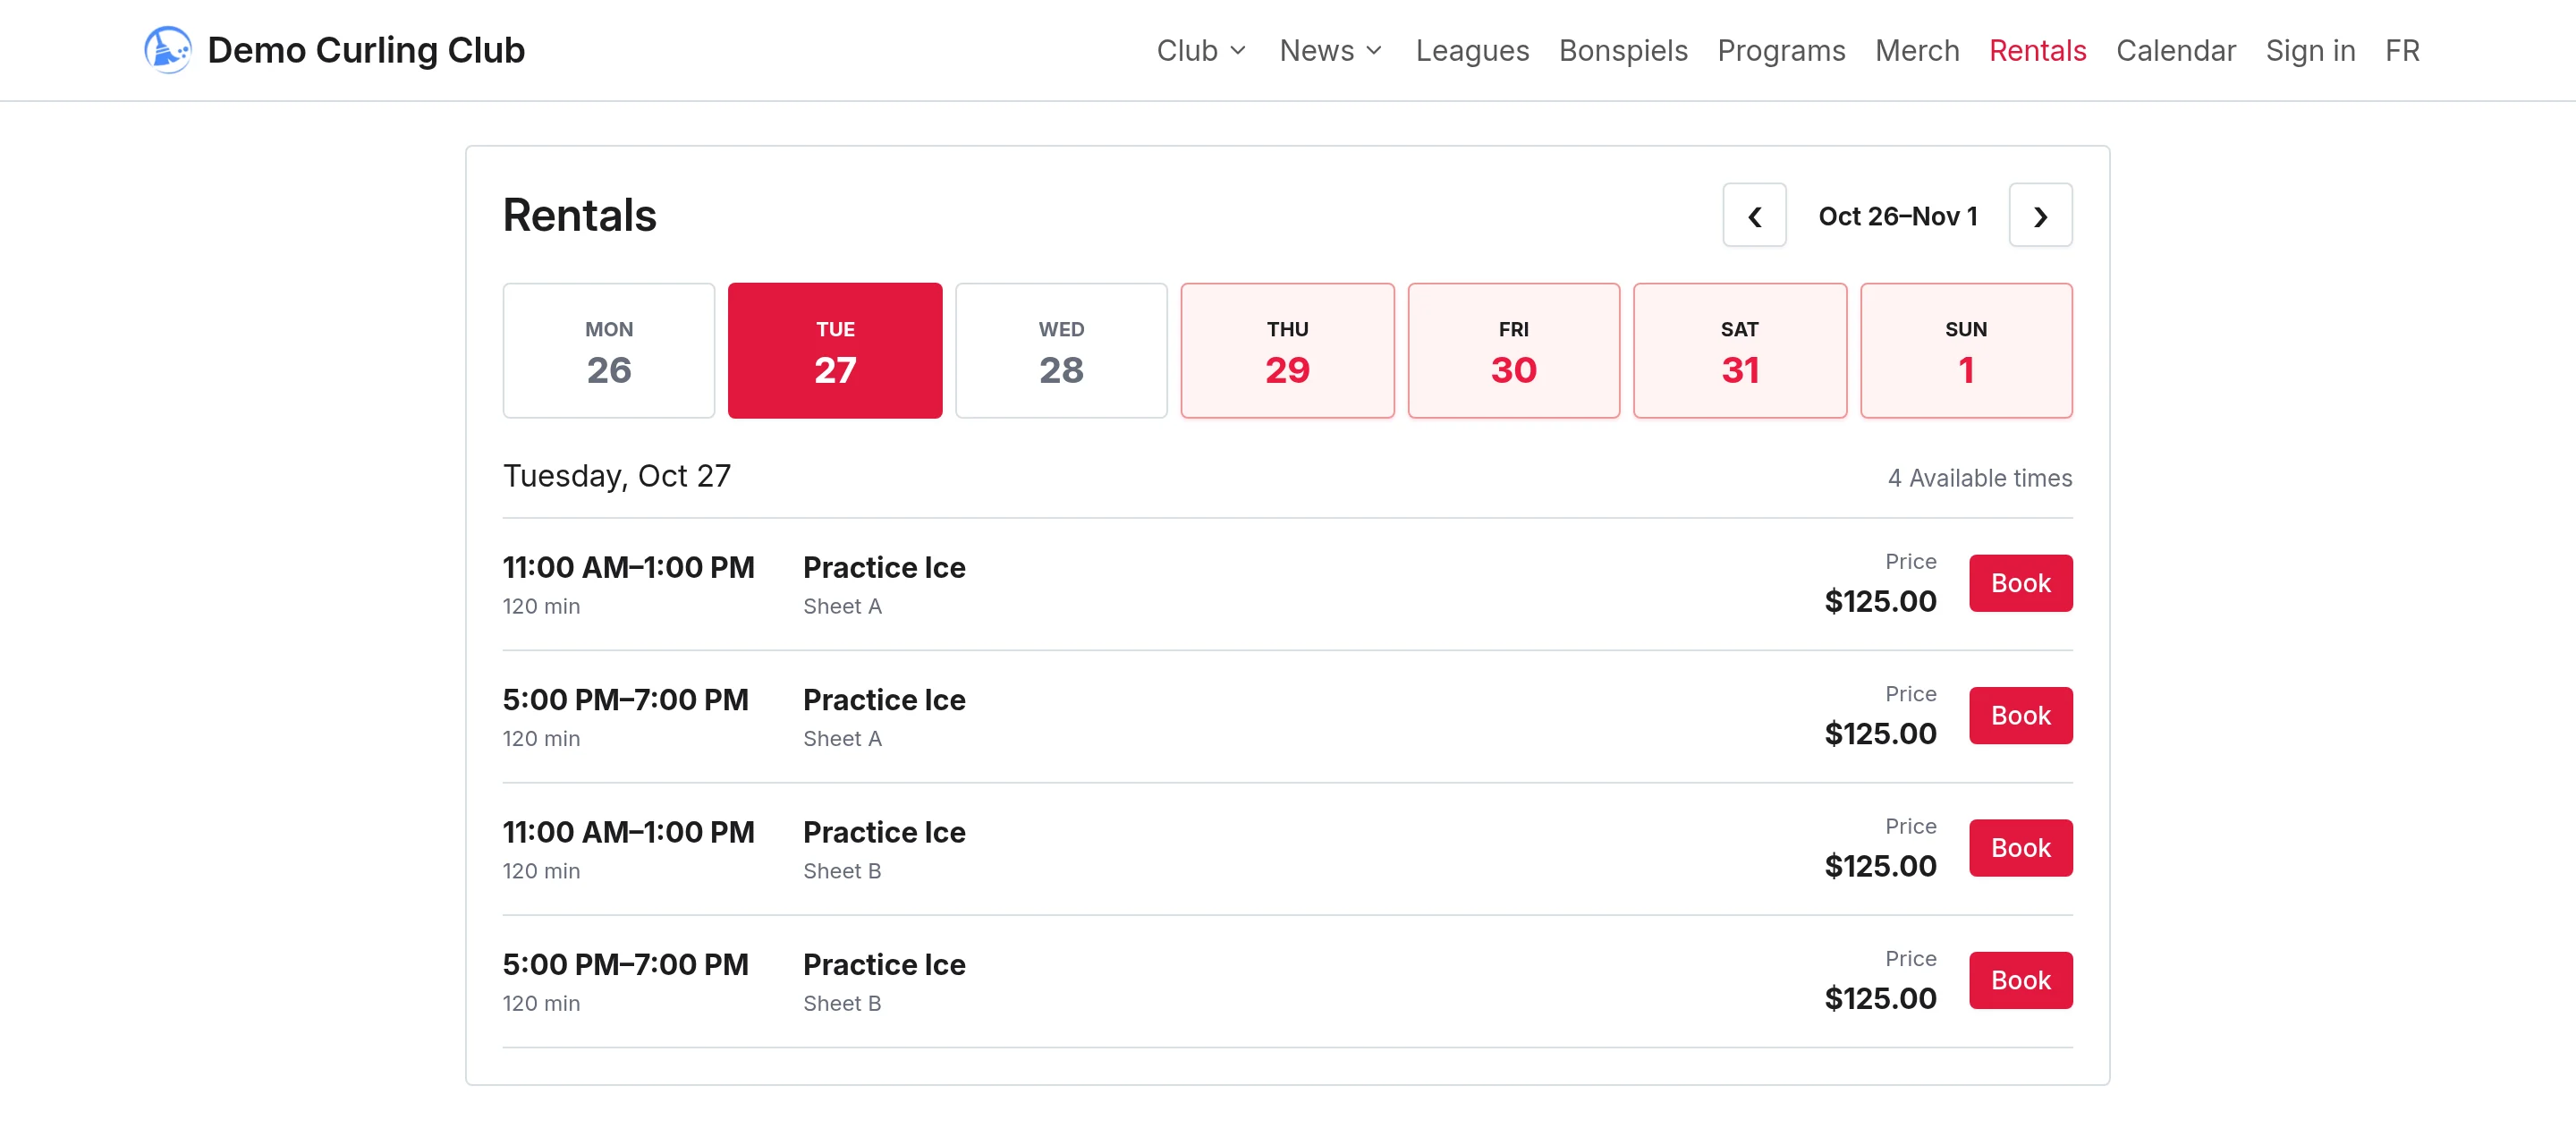Click Practice Ice for Sheet B 5:00 PM

point(884,964)
